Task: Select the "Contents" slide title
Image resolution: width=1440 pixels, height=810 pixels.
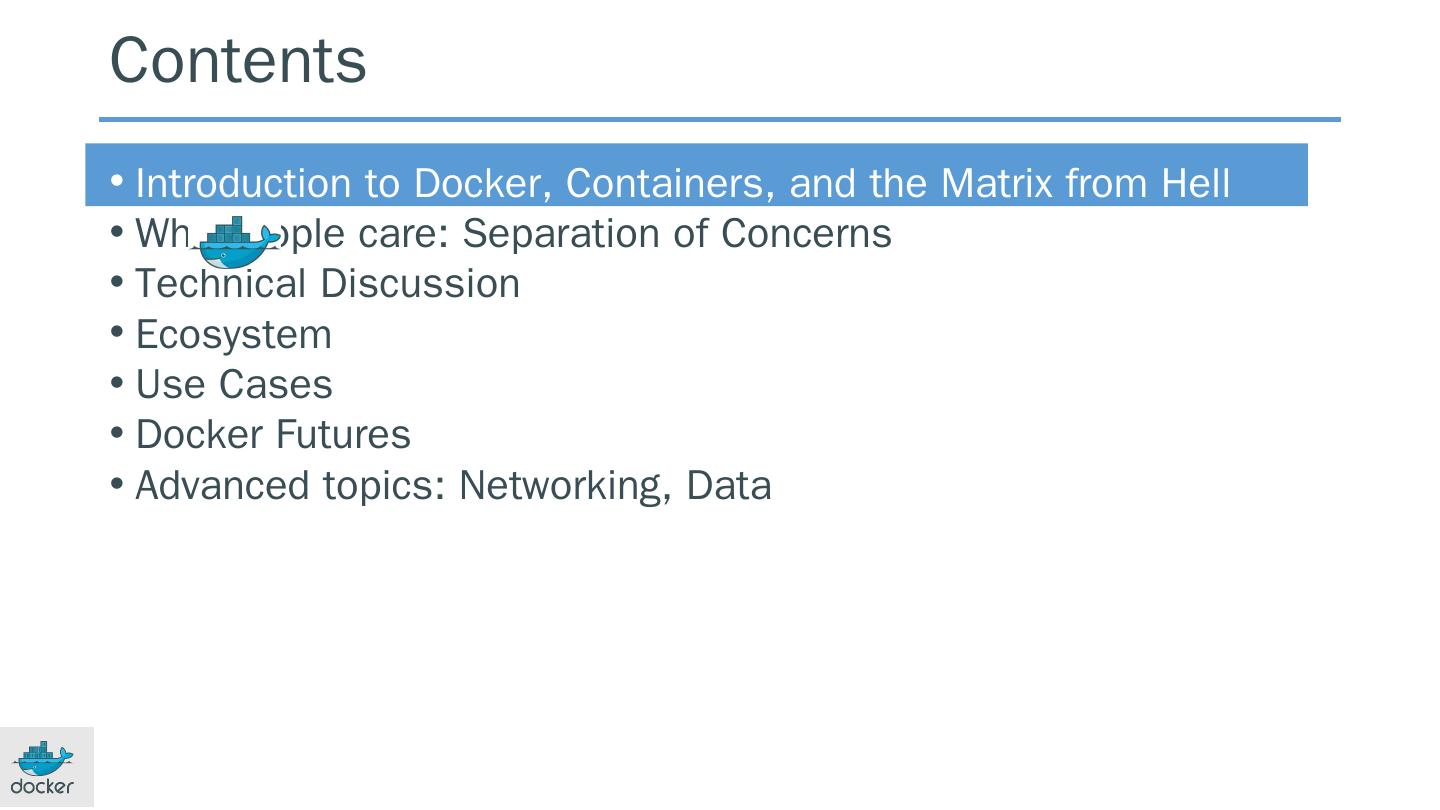Action: click(238, 60)
